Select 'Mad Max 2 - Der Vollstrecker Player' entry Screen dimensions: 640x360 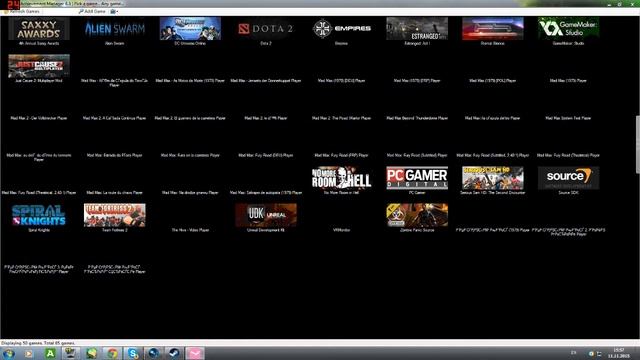click(x=39, y=118)
